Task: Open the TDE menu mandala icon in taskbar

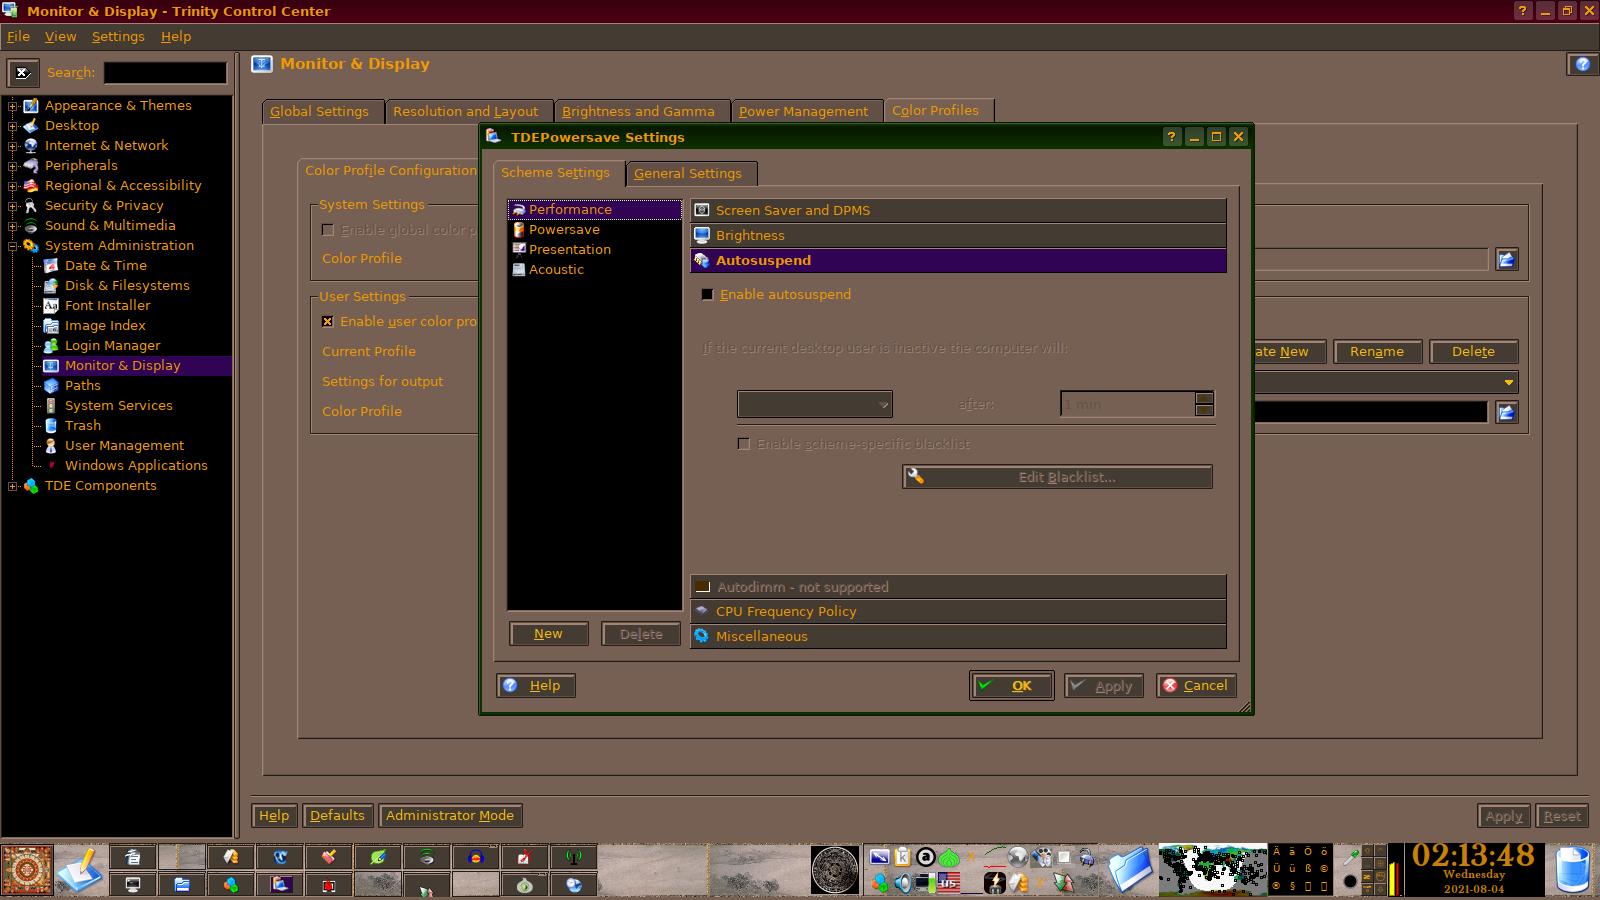Action: pos(27,871)
